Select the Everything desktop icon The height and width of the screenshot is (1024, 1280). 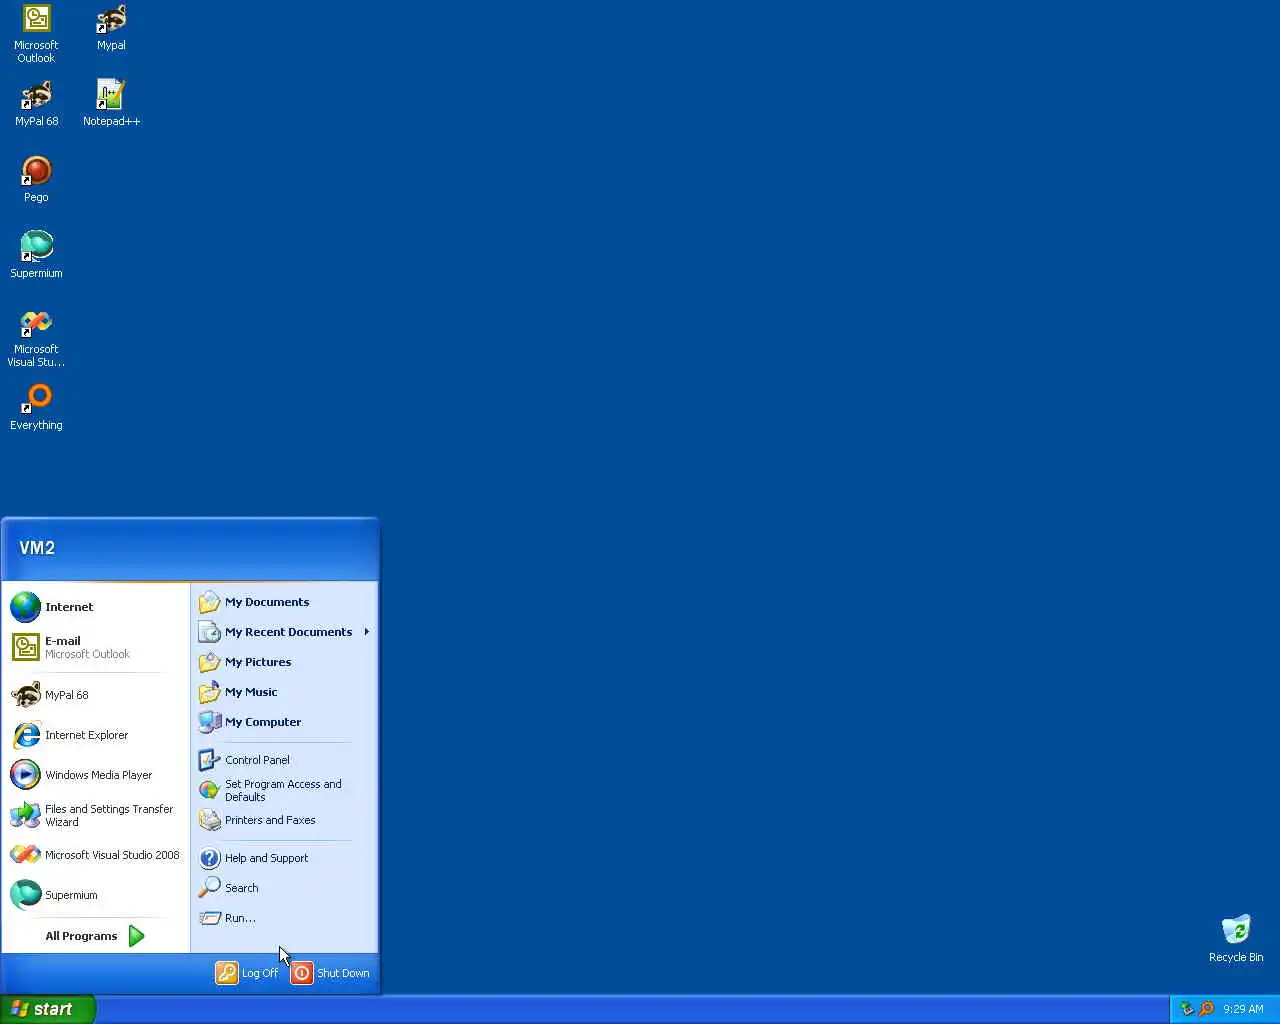[x=36, y=408]
